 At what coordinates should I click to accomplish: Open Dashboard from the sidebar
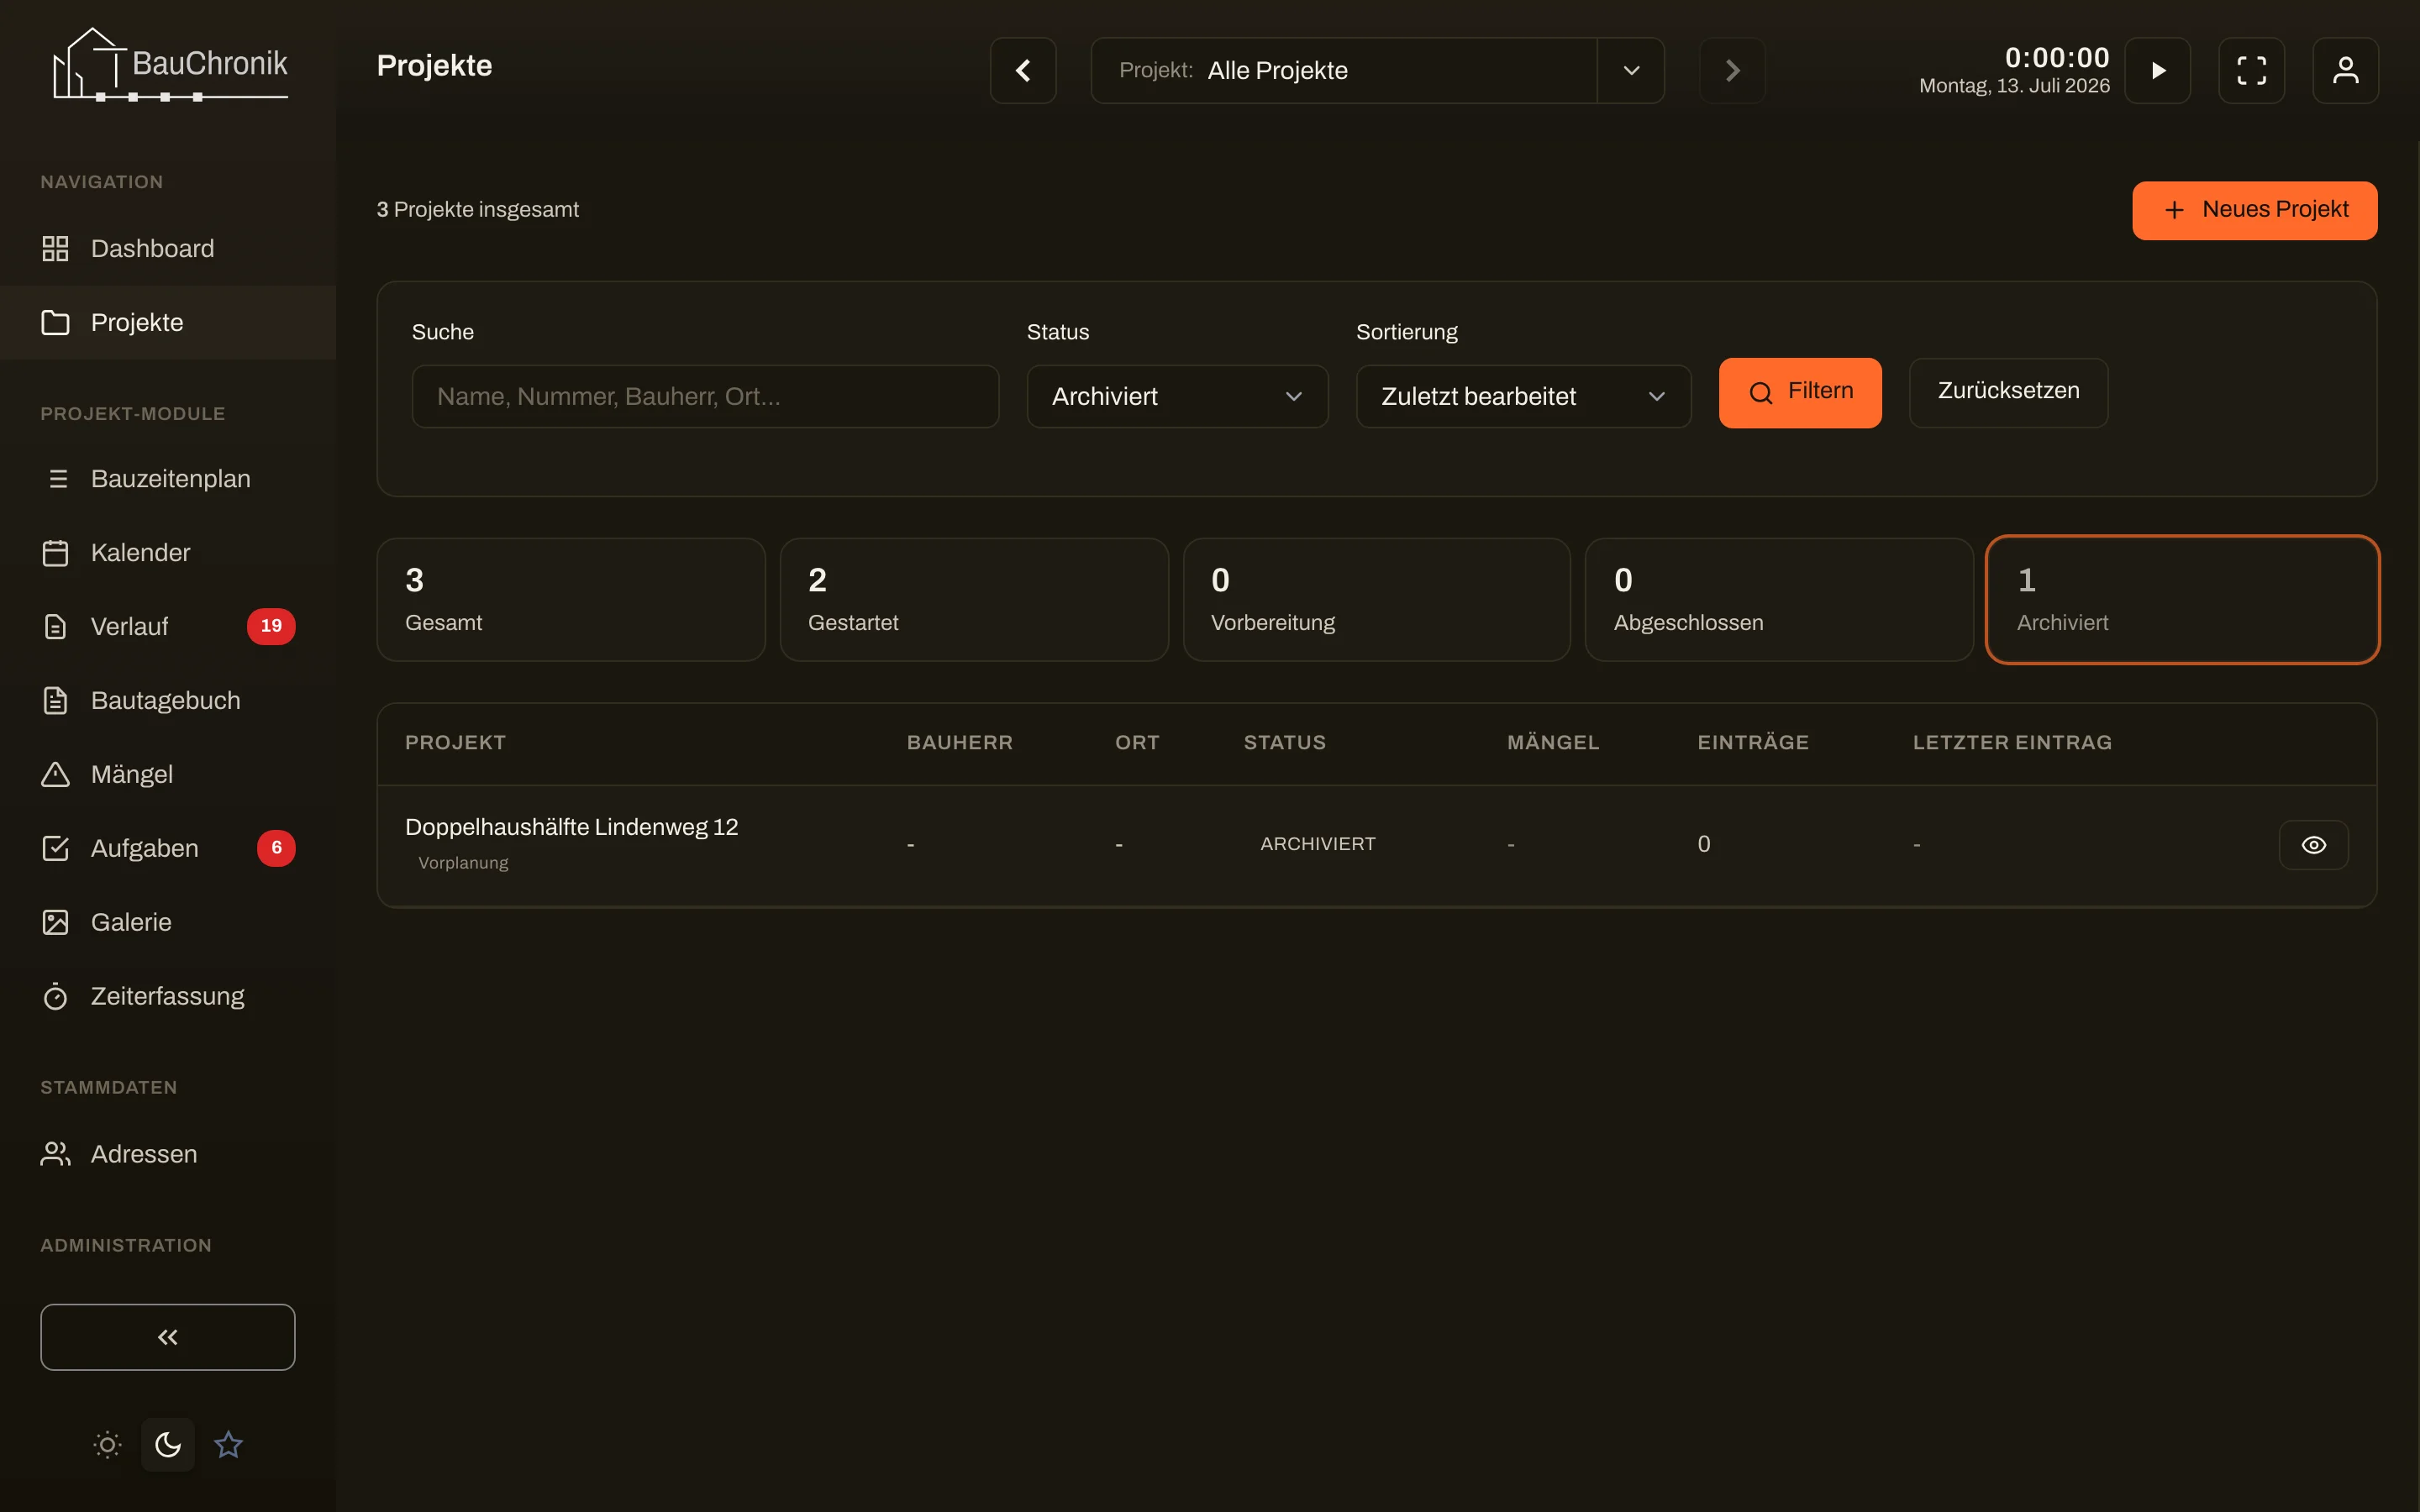coord(168,248)
